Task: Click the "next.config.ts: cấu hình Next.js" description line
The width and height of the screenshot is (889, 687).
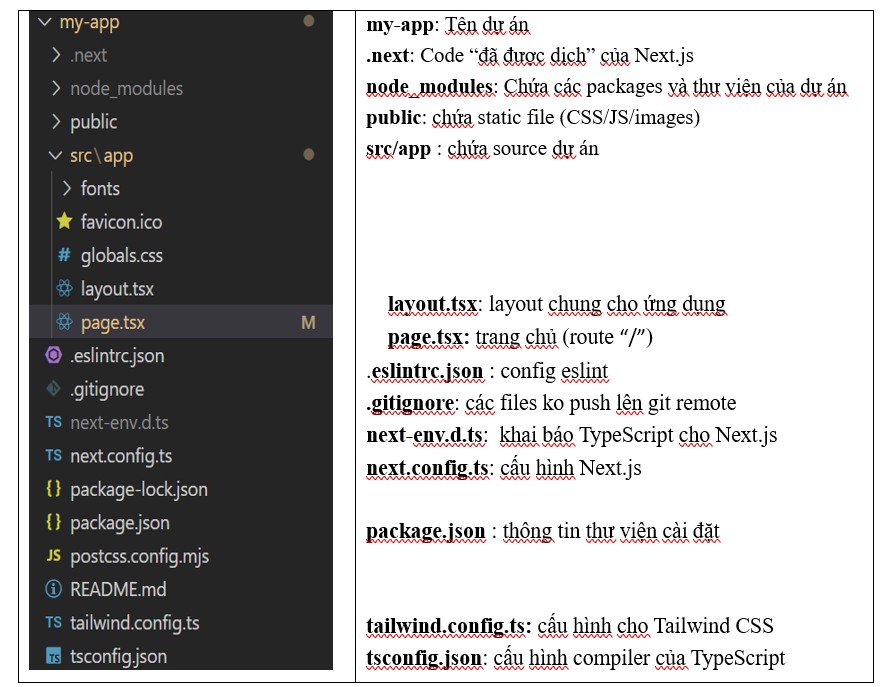Action: [x=503, y=468]
